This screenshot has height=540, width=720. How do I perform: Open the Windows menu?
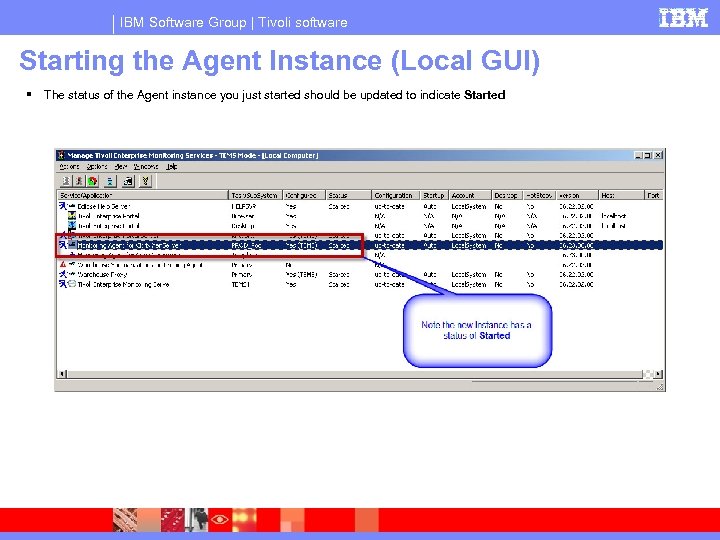[x=146, y=167]
